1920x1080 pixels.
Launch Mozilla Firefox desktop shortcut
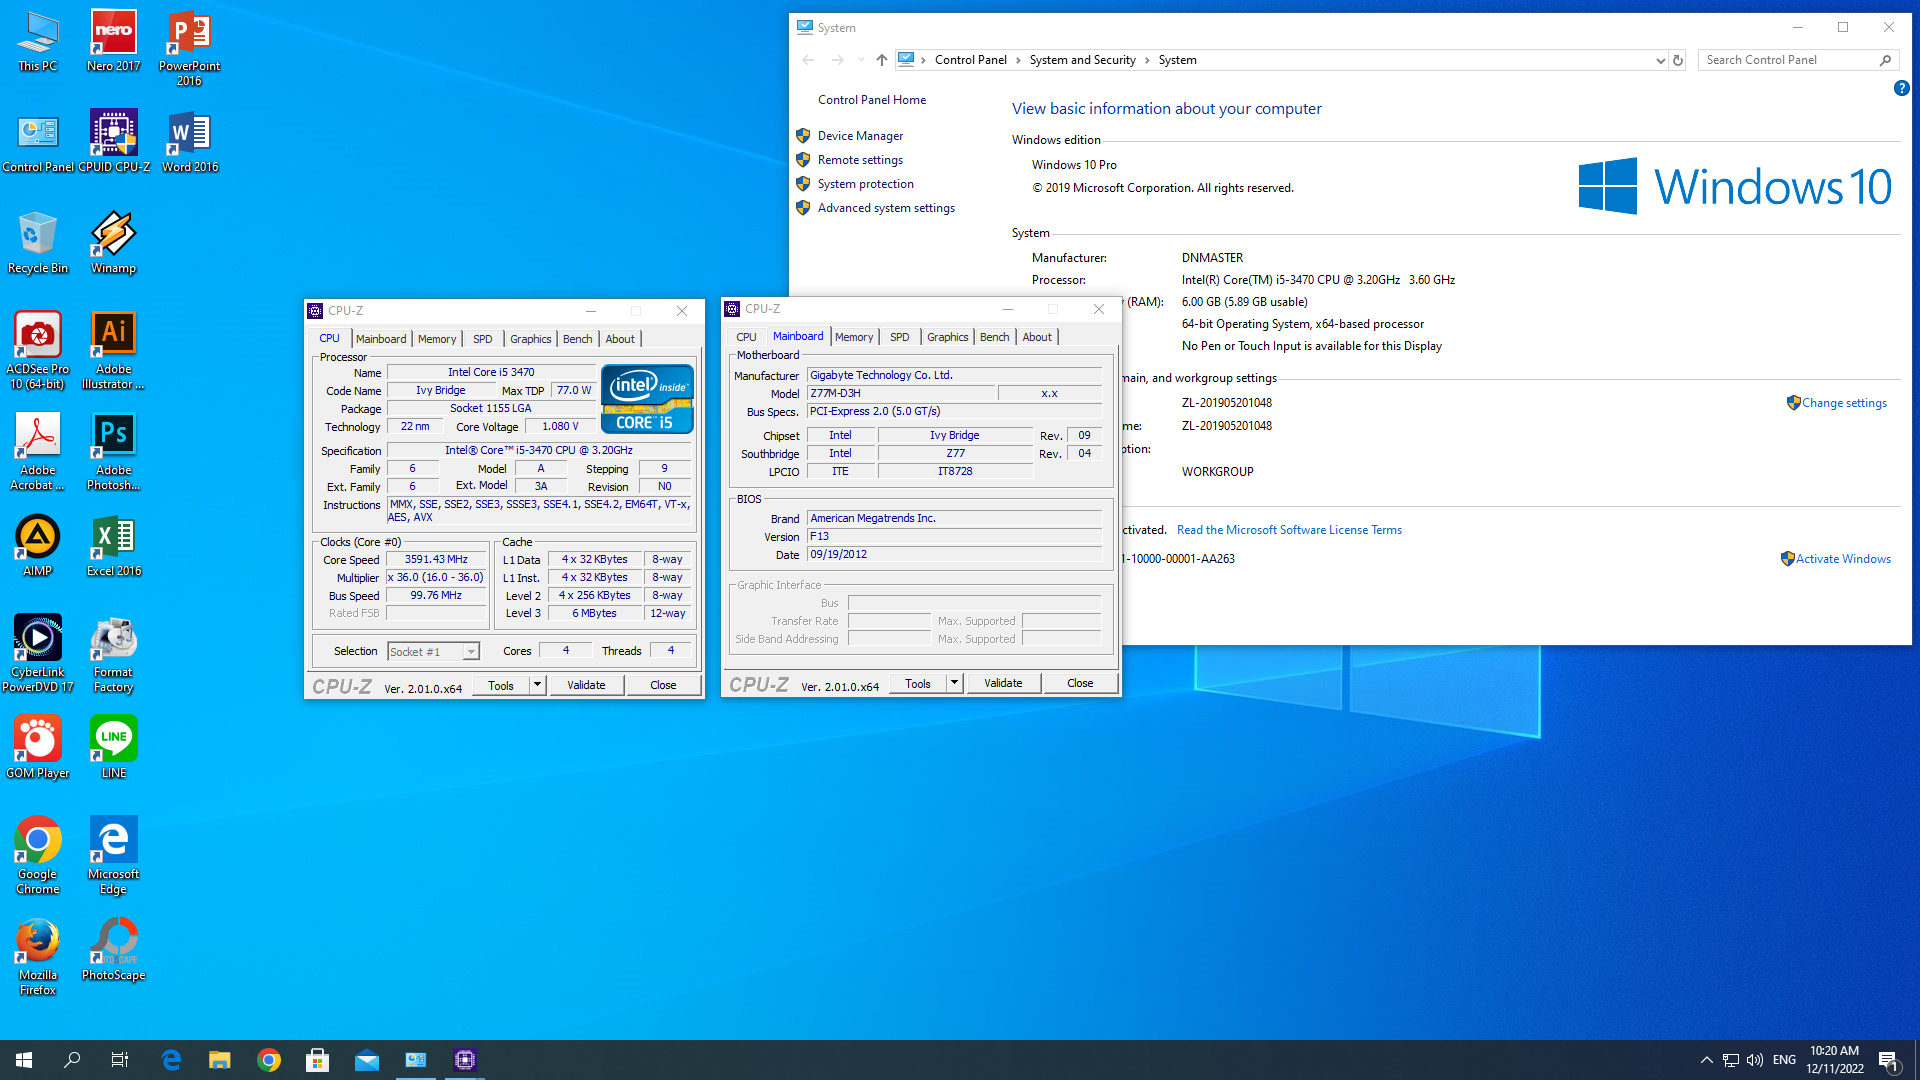click(x=38, y=957)
